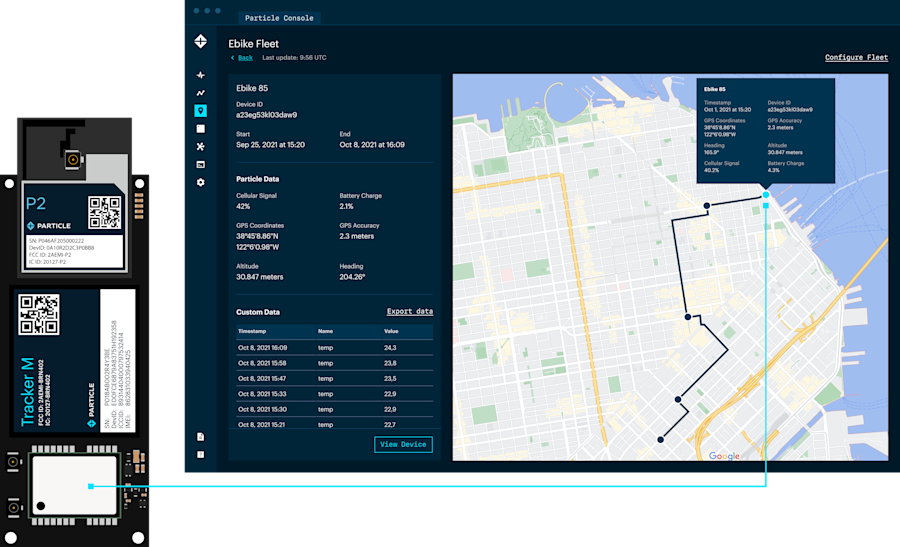The image size is (900, 547).
Task: Click the Device ID a23eg53kl03daw9 in left panel
Action: pyautogui.click(x=266, y=115)
